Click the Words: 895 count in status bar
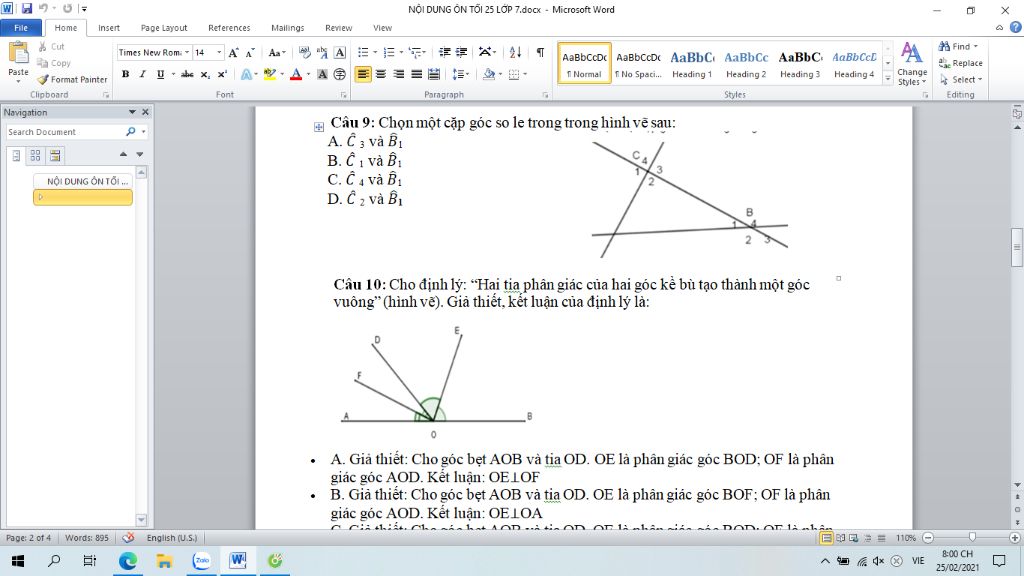Viewport: 1024px width, 576px height. 87,537
